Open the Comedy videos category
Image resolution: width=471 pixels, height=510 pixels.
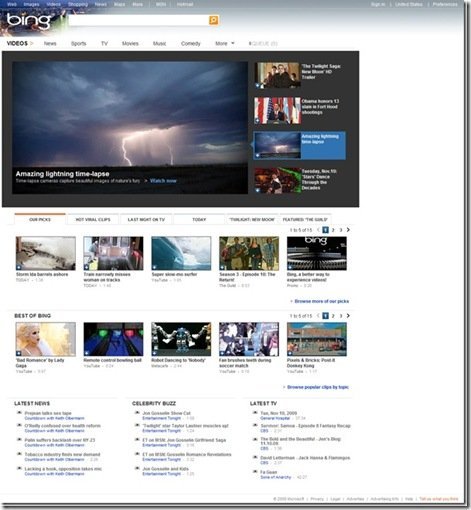pos(191,43)
